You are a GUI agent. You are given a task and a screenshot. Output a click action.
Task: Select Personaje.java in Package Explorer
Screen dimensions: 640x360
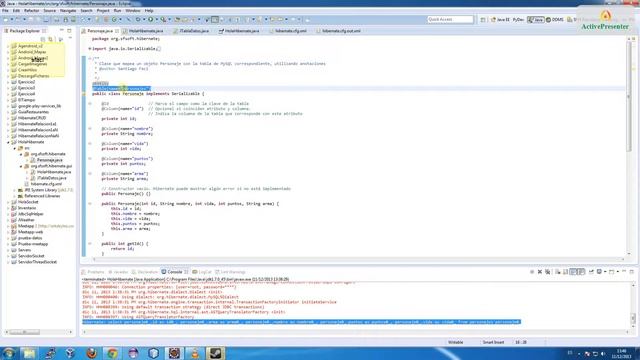49,160
